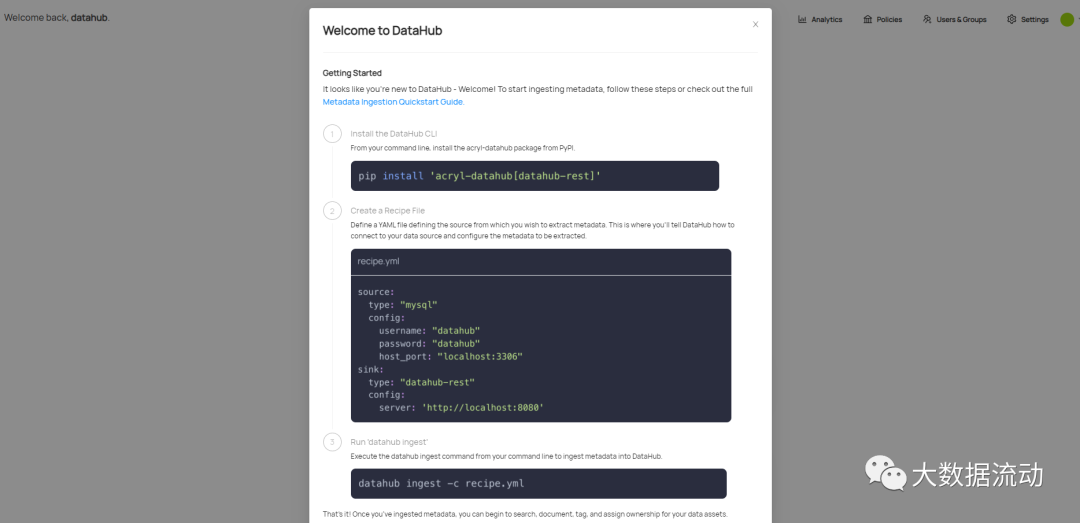Click the Analytics chart icon
Screen dimensions: 1080x523
click(x=802, y=19)
